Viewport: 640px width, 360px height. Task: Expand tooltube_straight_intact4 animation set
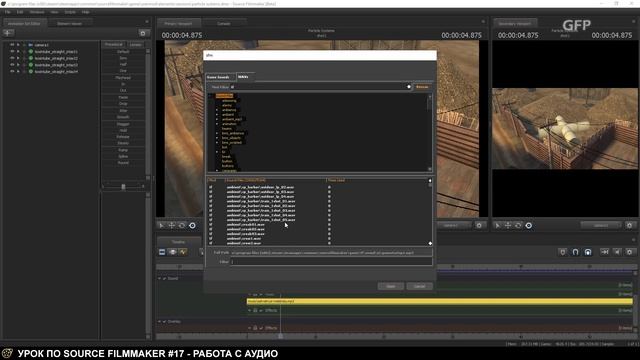(x=18, y=71)
